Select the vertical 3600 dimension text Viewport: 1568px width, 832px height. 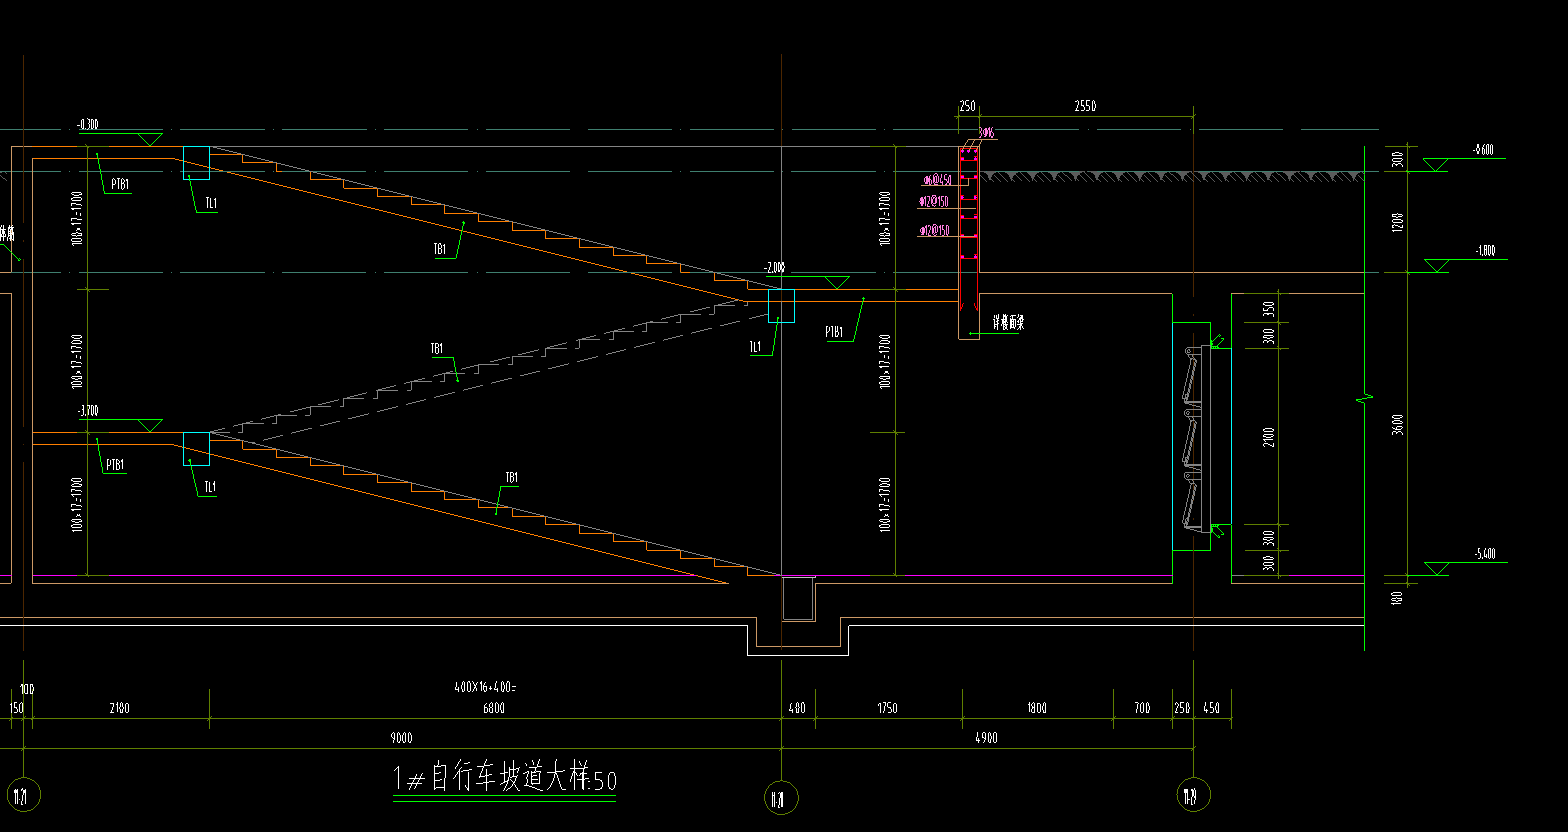pos(1398,424)
